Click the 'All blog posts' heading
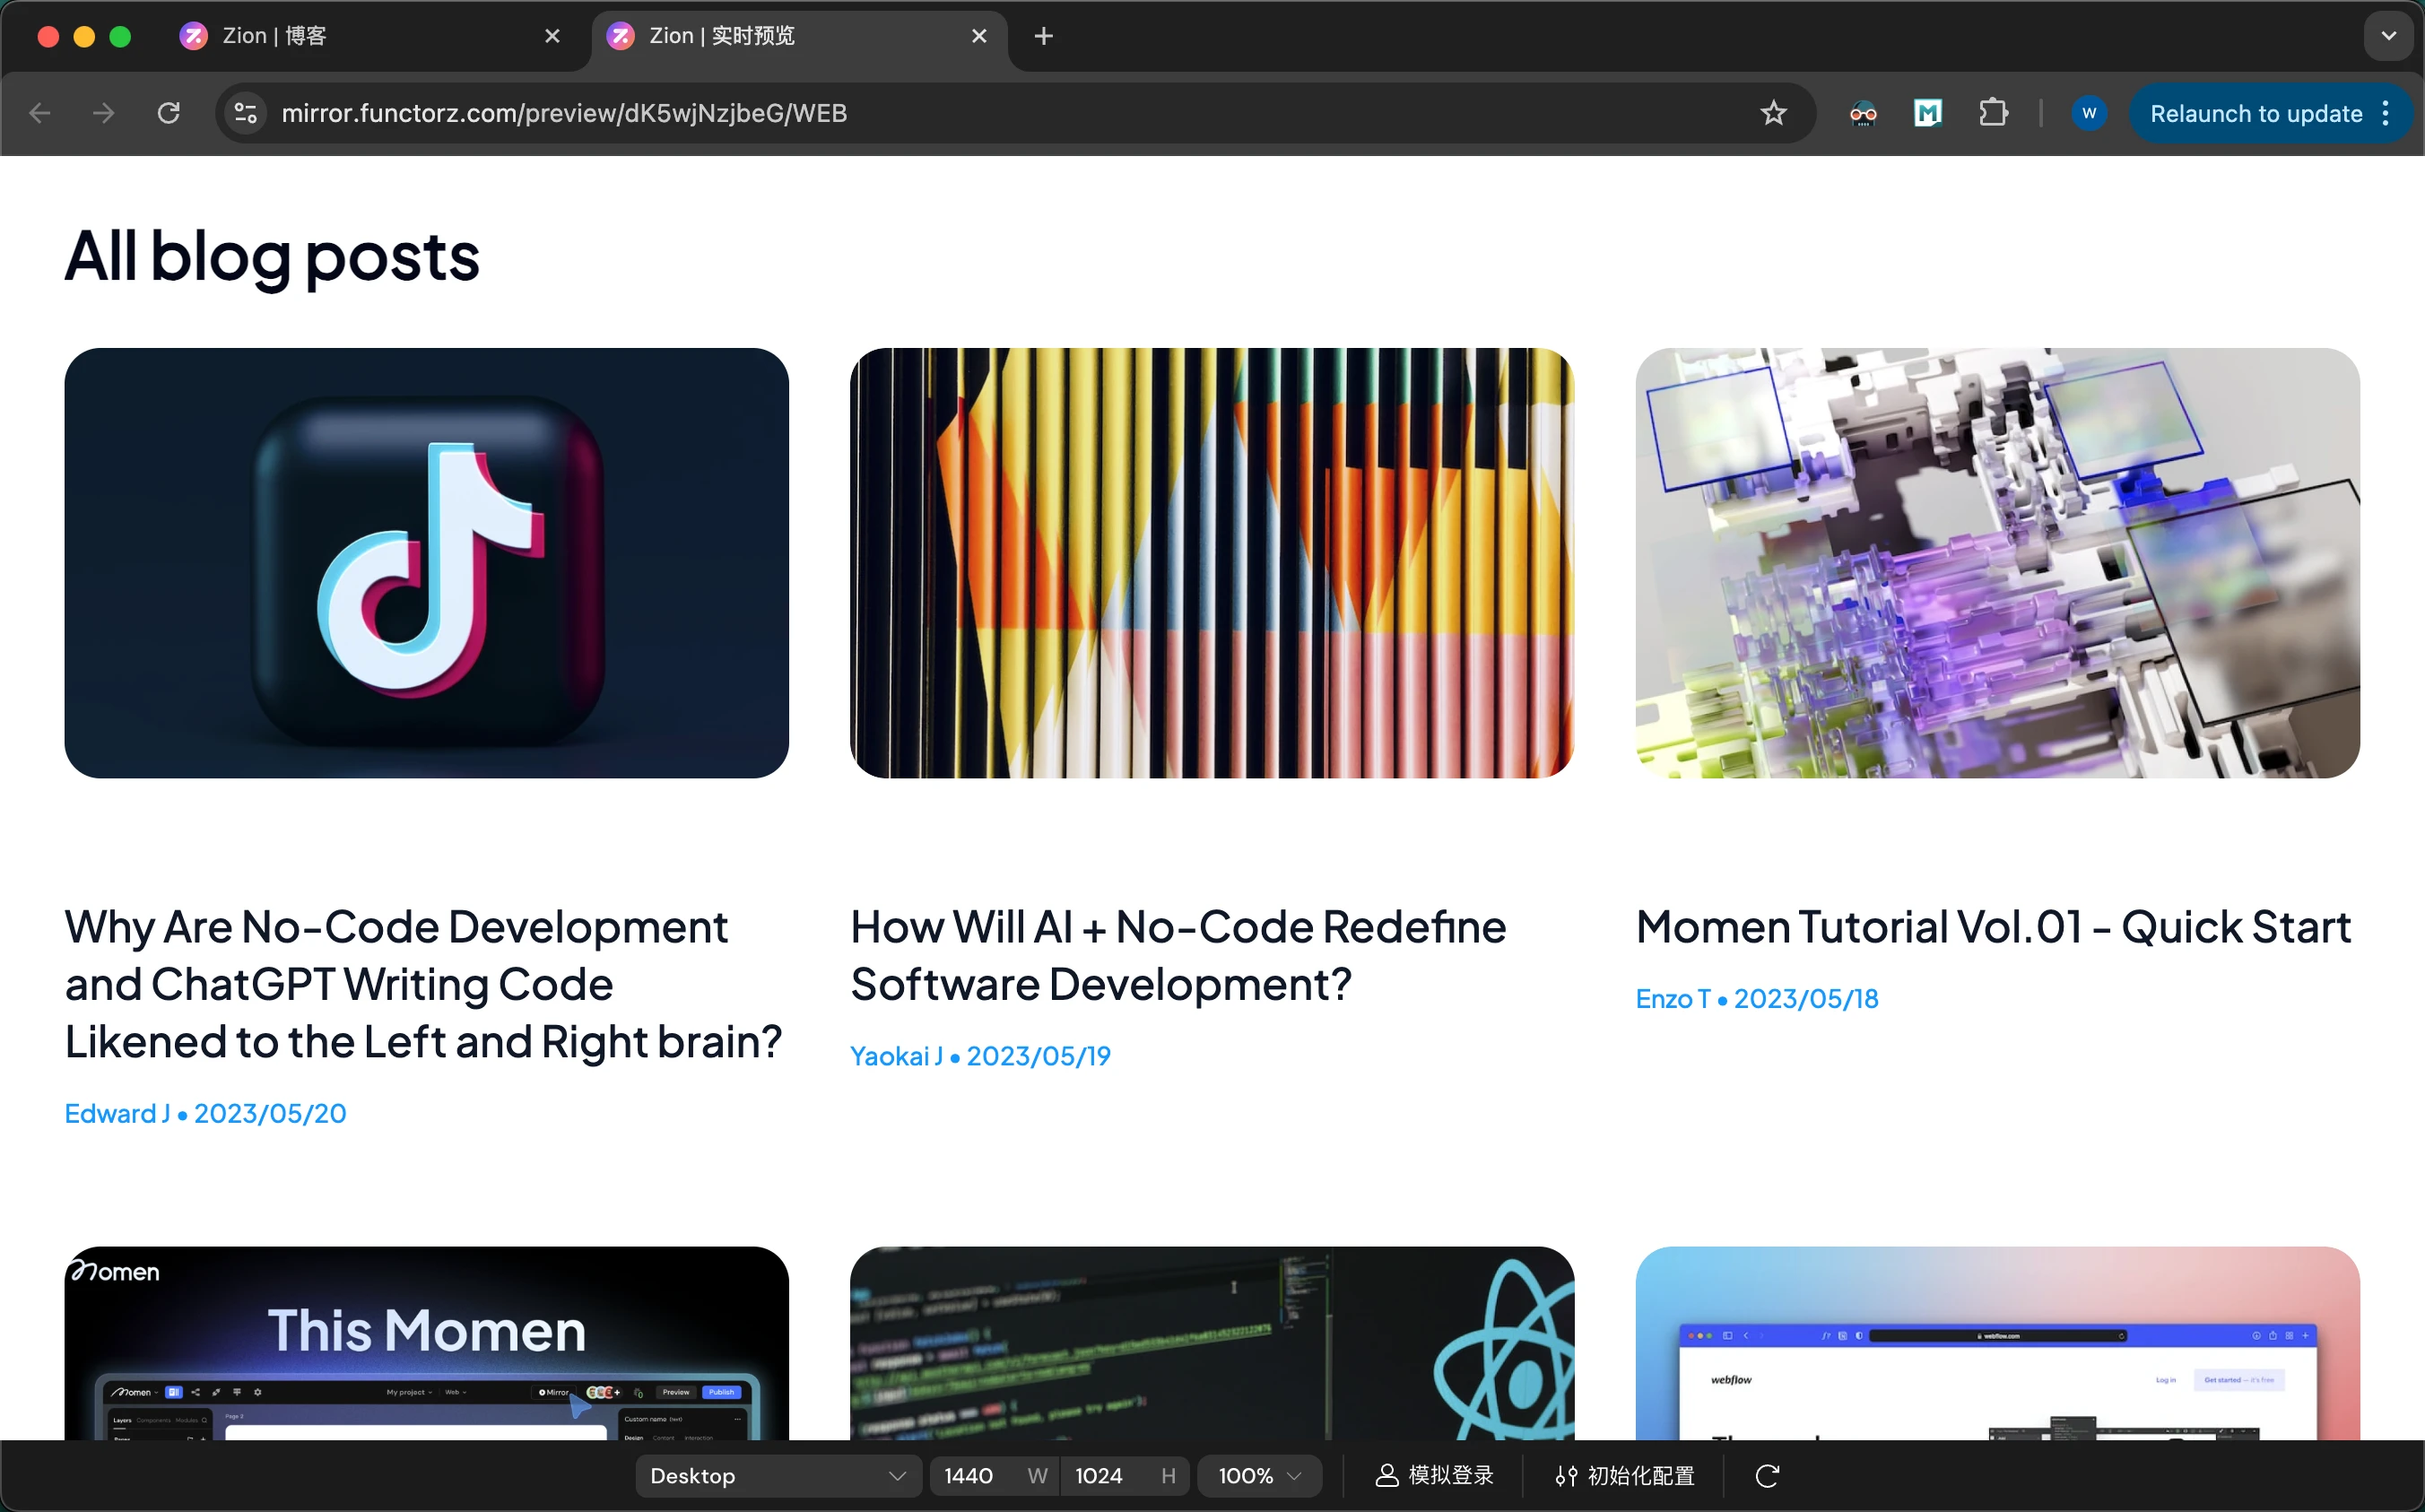Viewport: 2425px width, 1512px height. click(x=272, y=256)
